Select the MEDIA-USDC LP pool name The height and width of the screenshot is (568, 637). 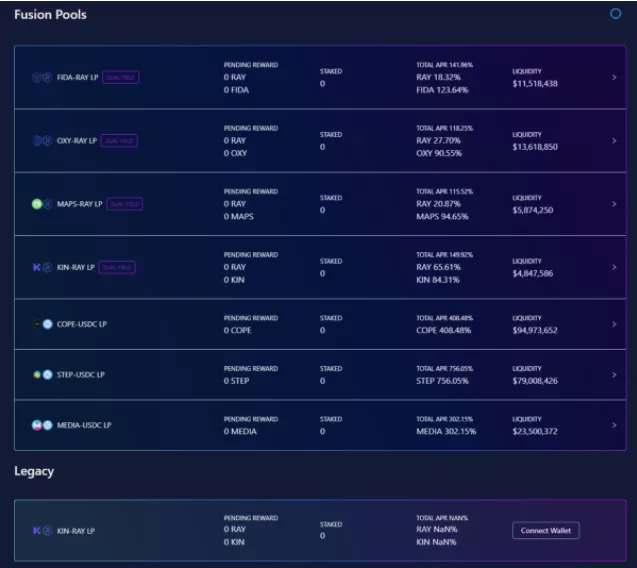[84, 425]
